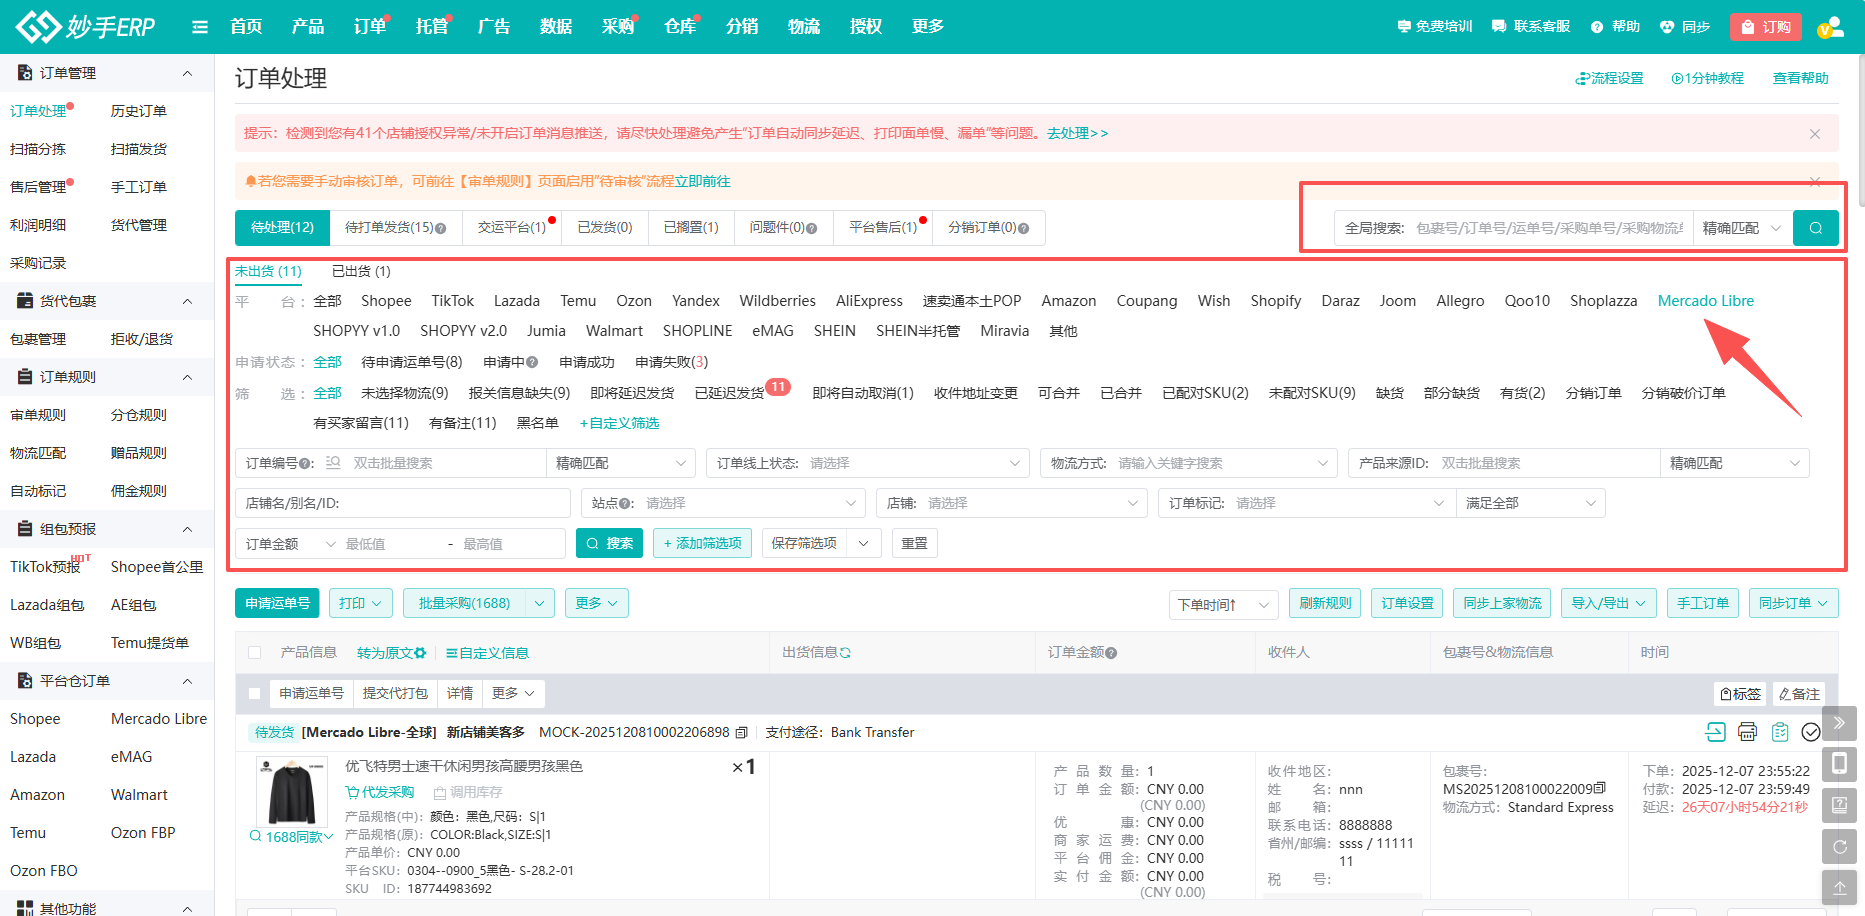Click the 申请运单号 green button
Image resolution: width=1865 pixels, height=916 pixels.
click(x=277, y=603)
